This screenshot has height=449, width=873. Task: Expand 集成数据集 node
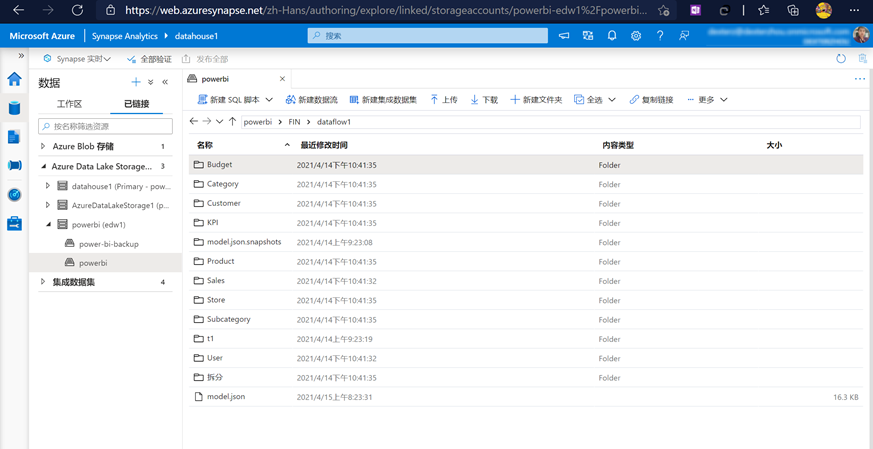point(43,282)
